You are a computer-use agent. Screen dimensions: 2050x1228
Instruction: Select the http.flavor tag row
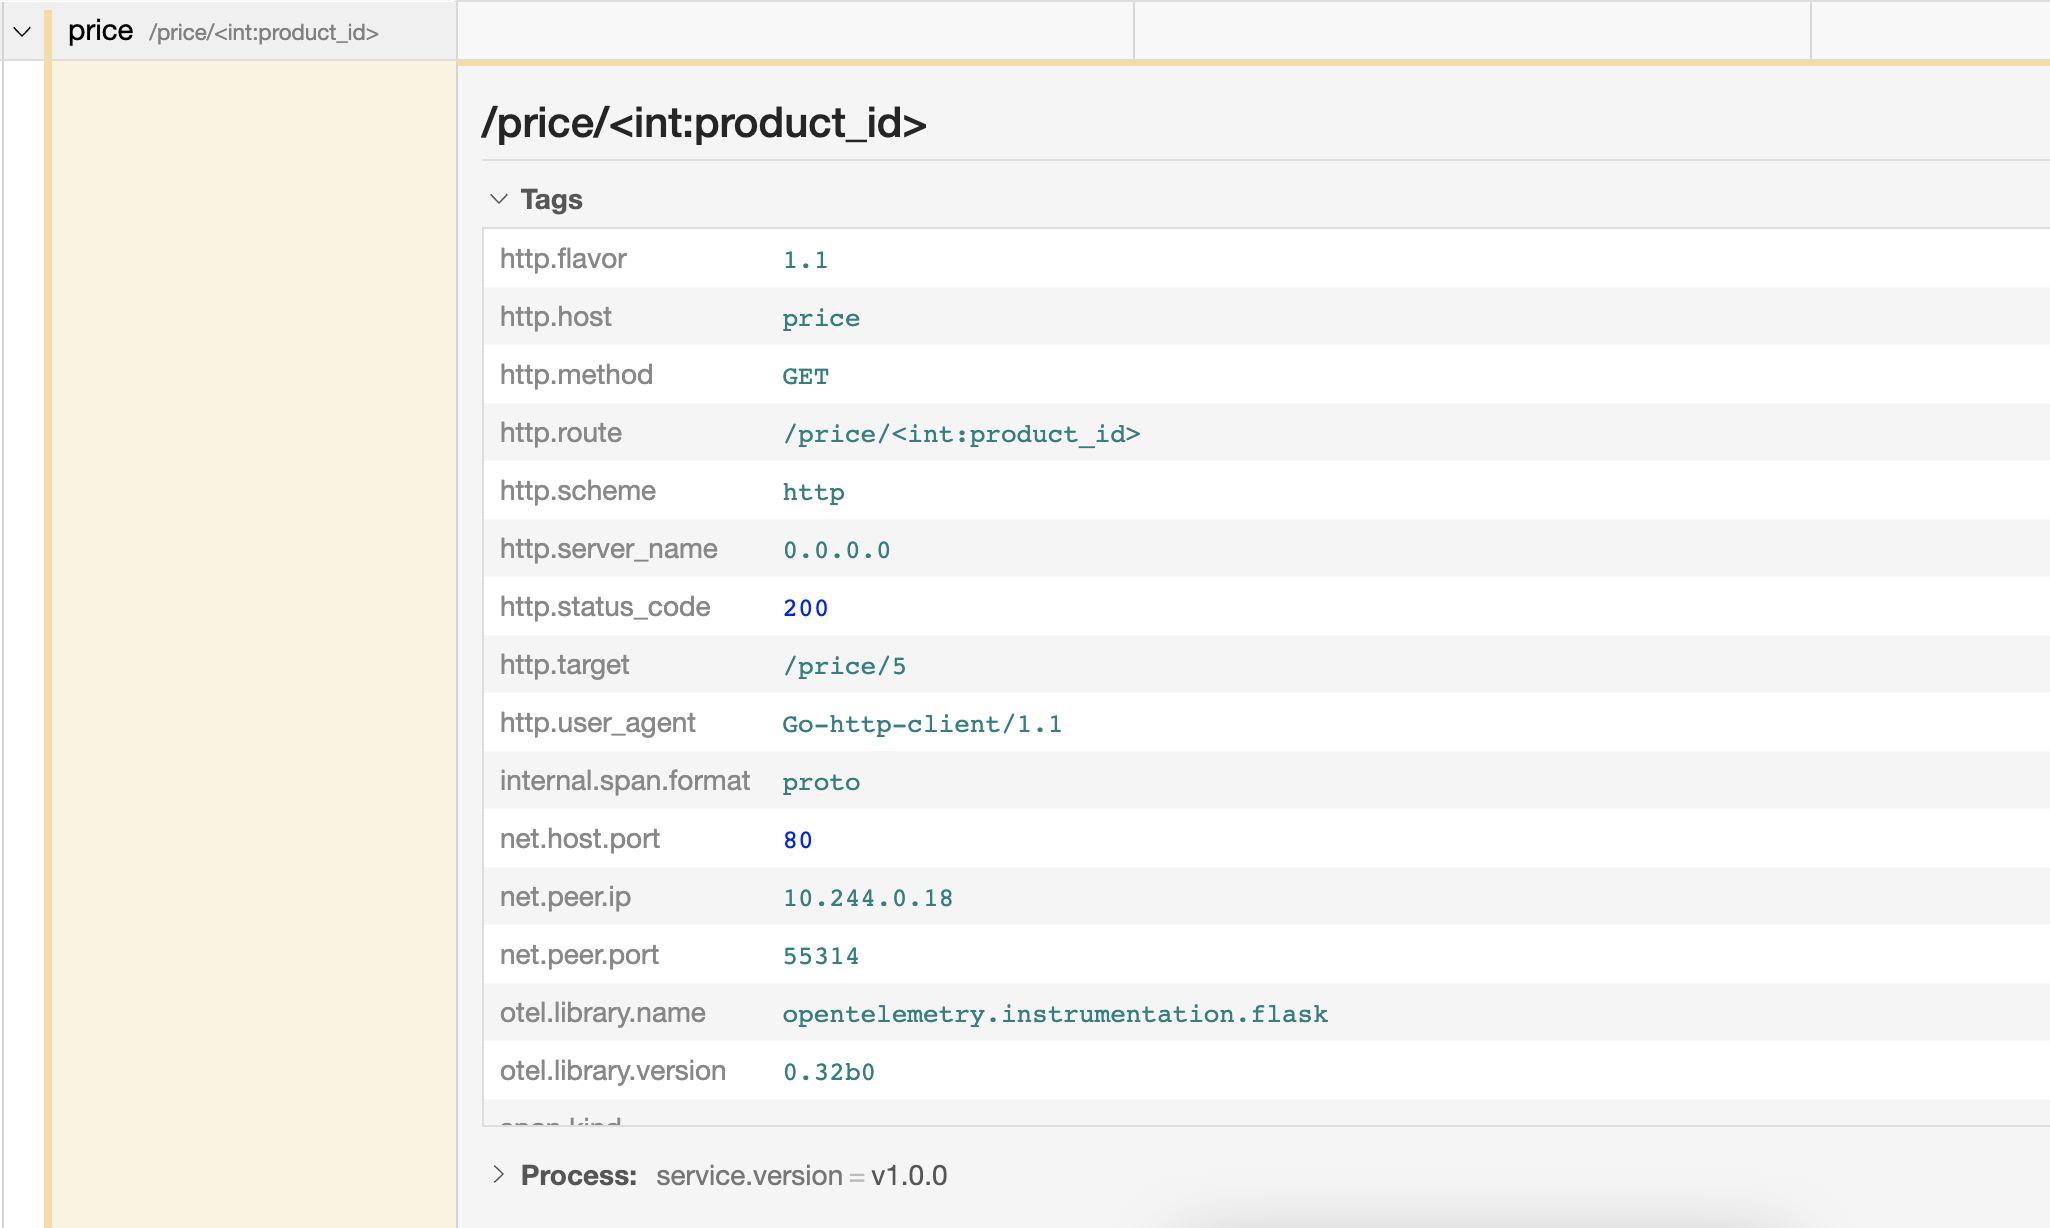tap(563, 259)
